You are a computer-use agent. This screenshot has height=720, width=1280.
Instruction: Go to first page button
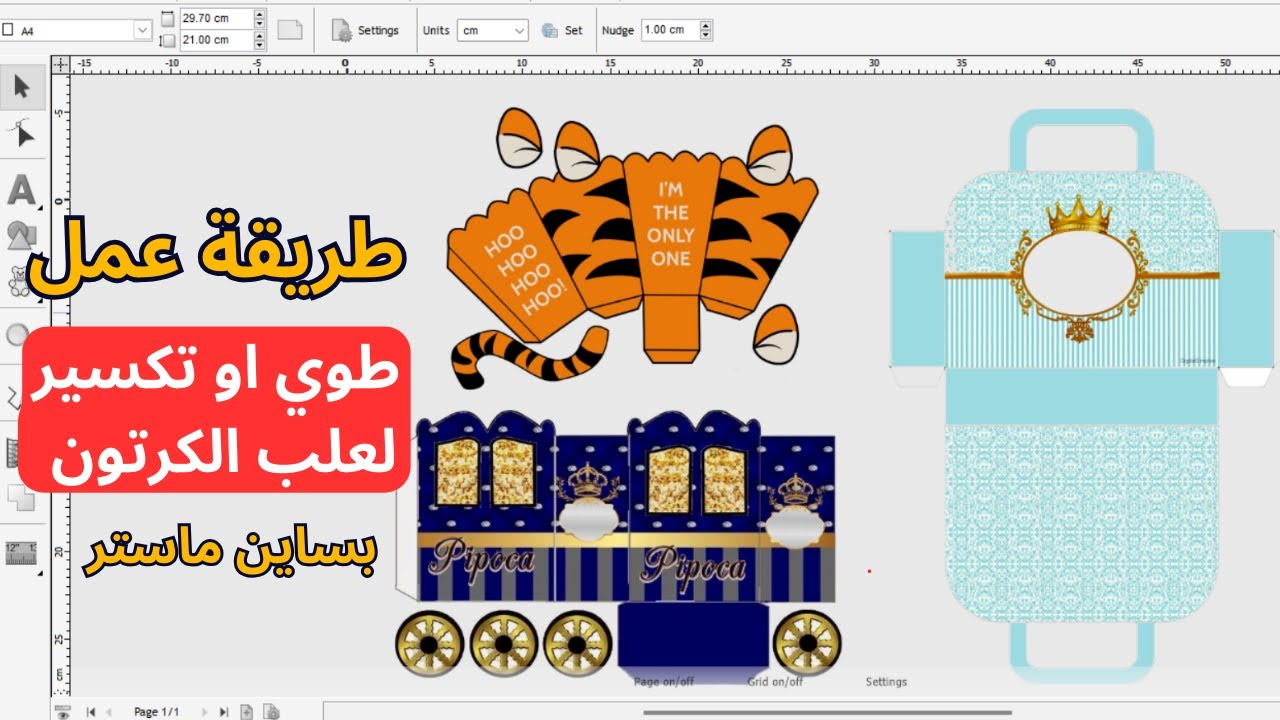coord(91,712)
